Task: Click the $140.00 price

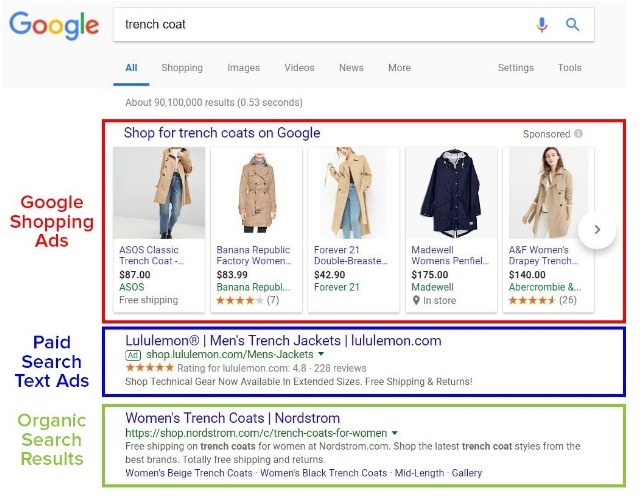Action: pyautogui.click(x=527, y=275)
